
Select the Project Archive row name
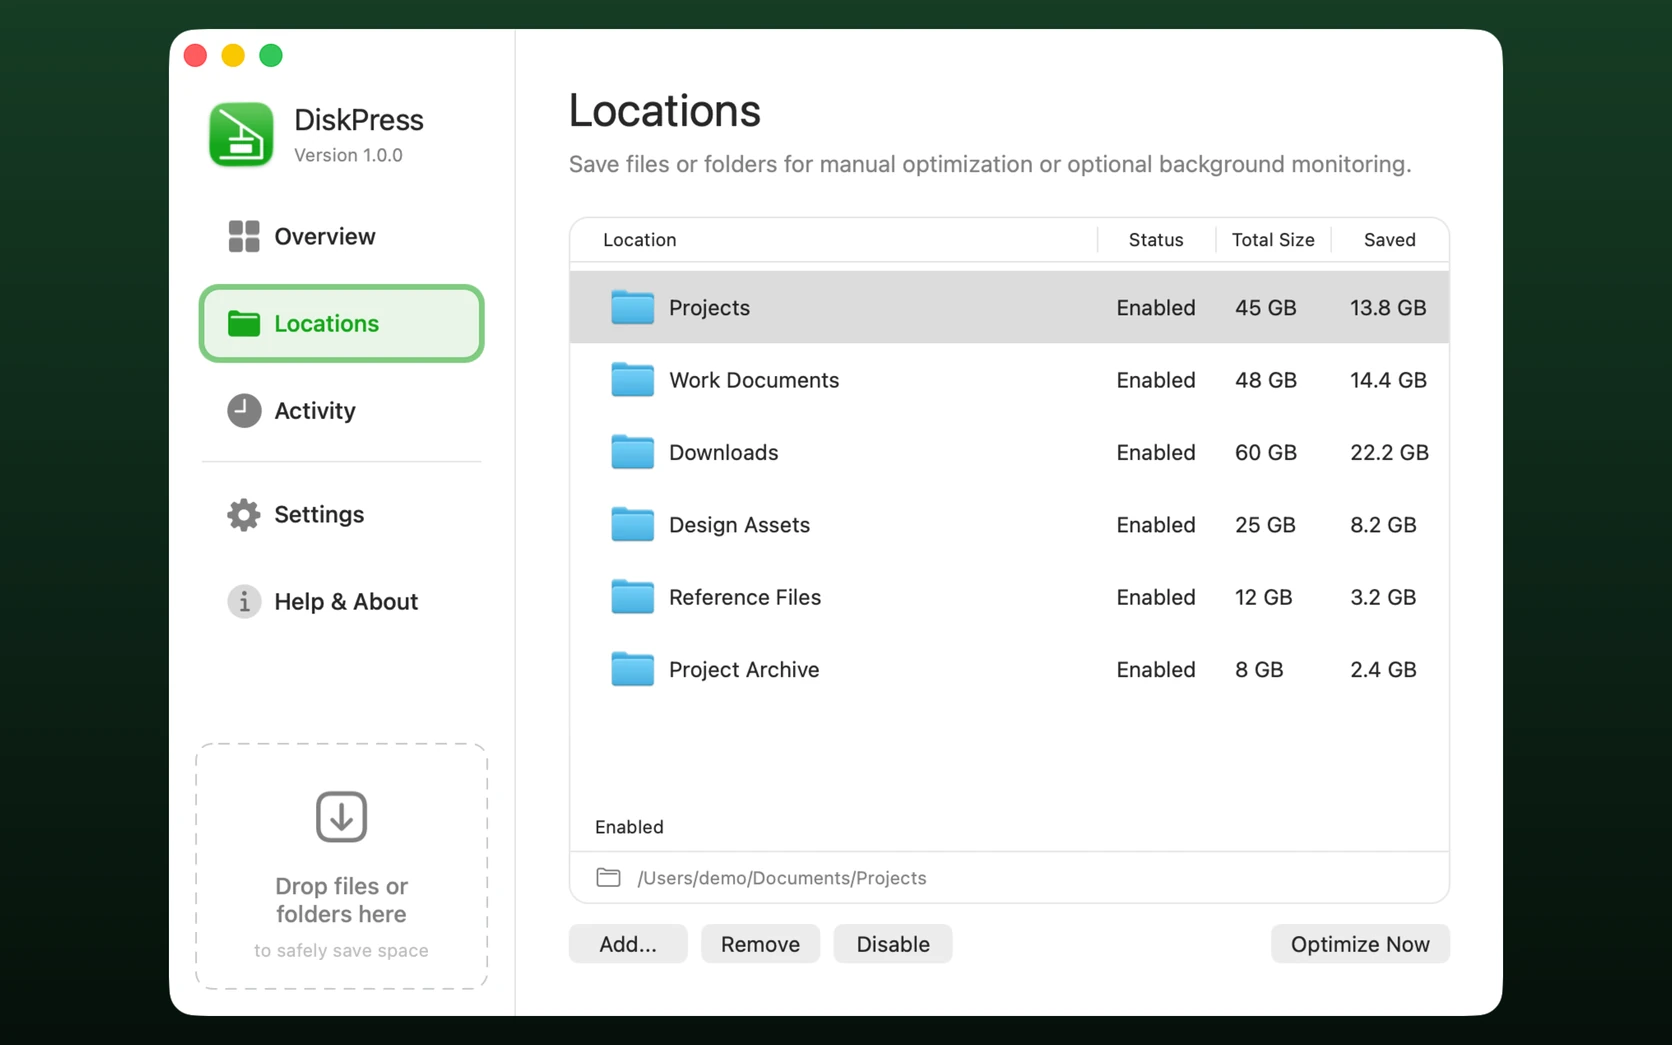click(x=744, y=669)
